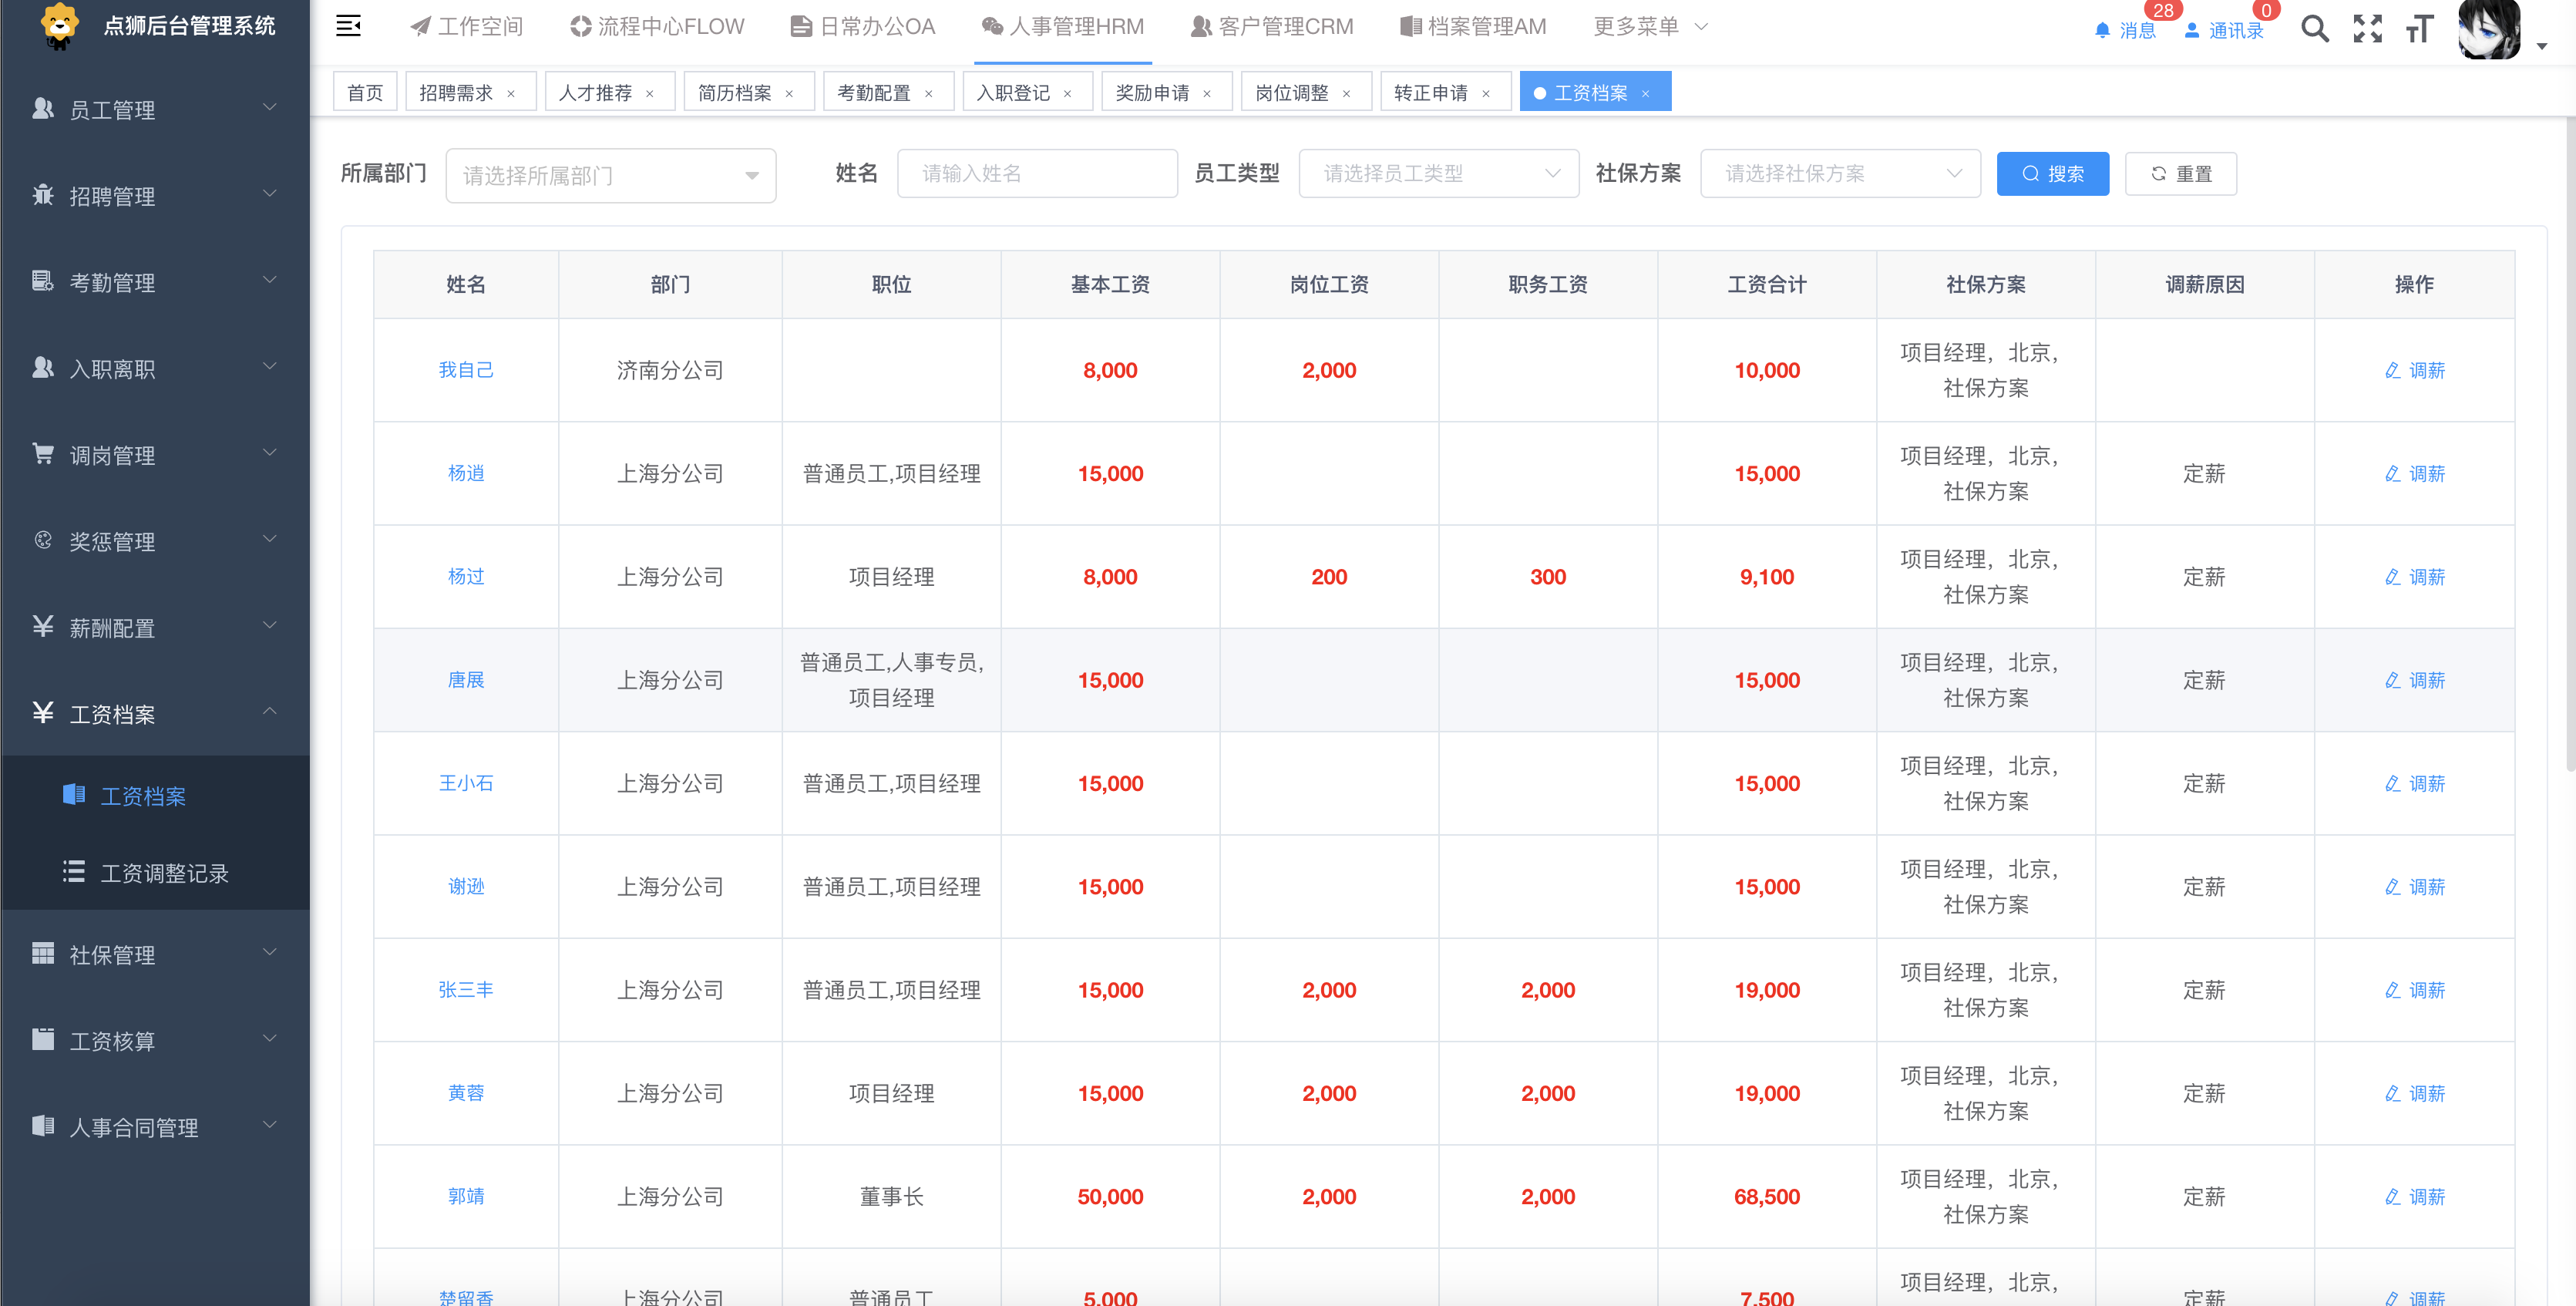Switch to 日常办公OA top menu
This screenshot has height=1306, width=2576.
[x=863, y=27]
